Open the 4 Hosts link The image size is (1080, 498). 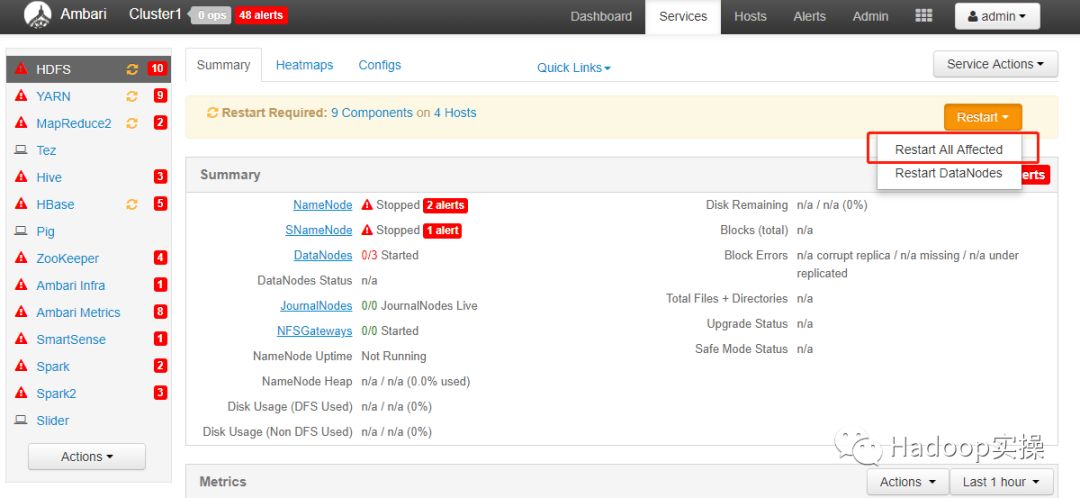(x=455, y=113)
